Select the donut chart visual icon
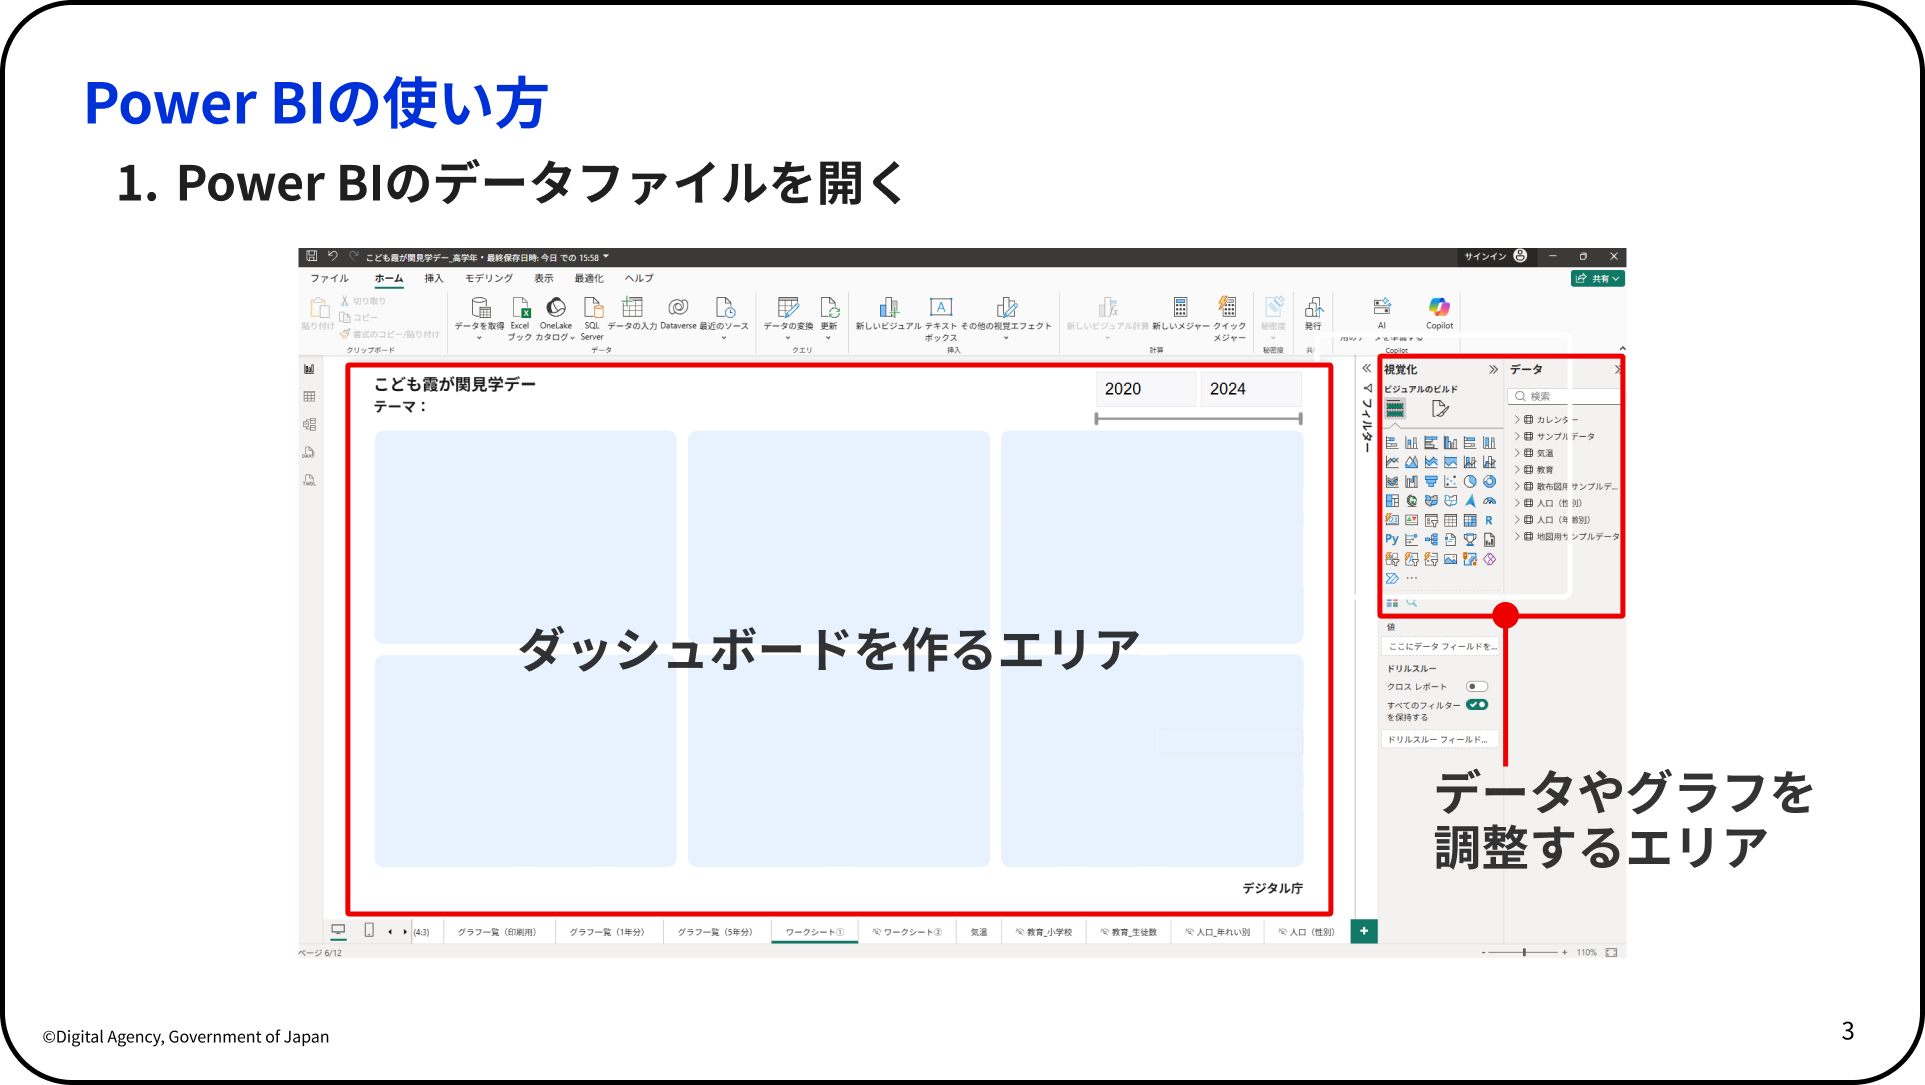The width and height of the screenshot is (1925, 1085). pyautogui.click(x=1489, y=481)
